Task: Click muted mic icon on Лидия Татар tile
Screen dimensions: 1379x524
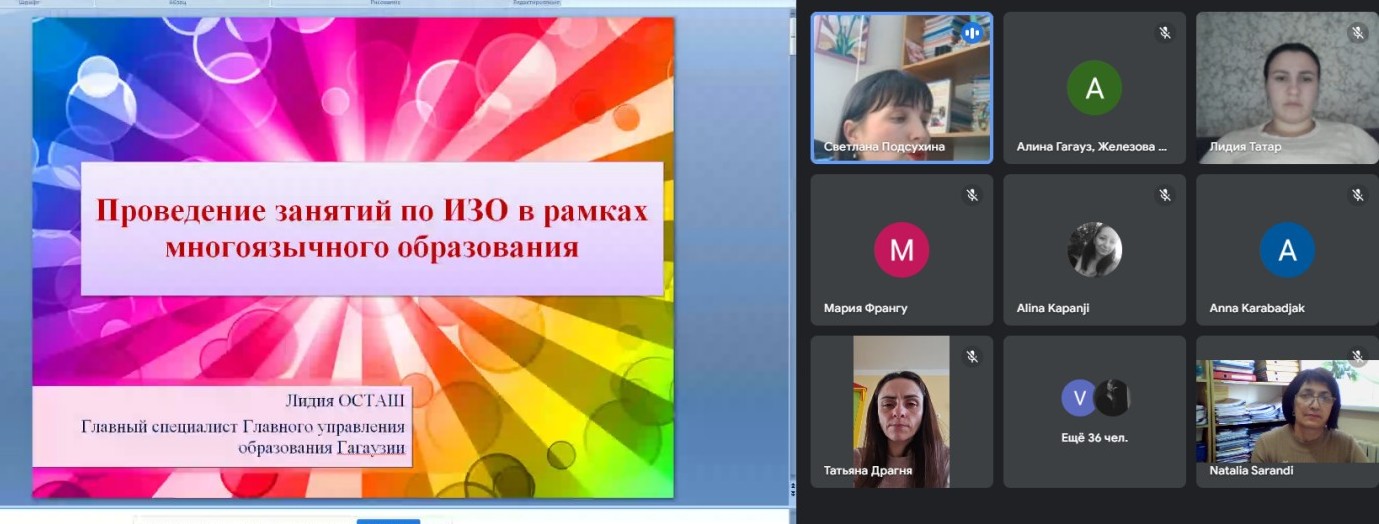Action: point(1357,33)
